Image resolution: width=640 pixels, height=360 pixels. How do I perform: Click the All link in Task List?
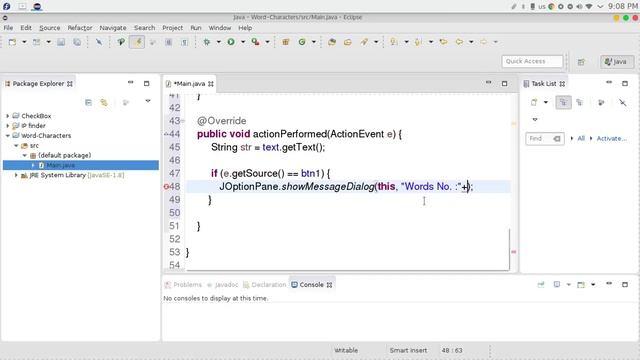click(x=581, y=138)
